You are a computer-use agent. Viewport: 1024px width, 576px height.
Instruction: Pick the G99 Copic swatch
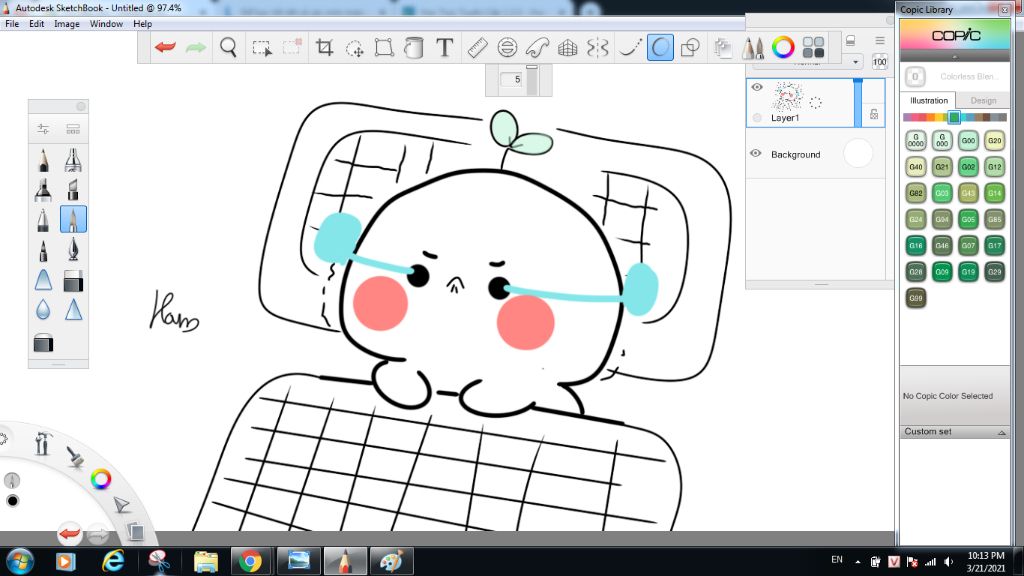pyautogui.click(x=916, y=298)
